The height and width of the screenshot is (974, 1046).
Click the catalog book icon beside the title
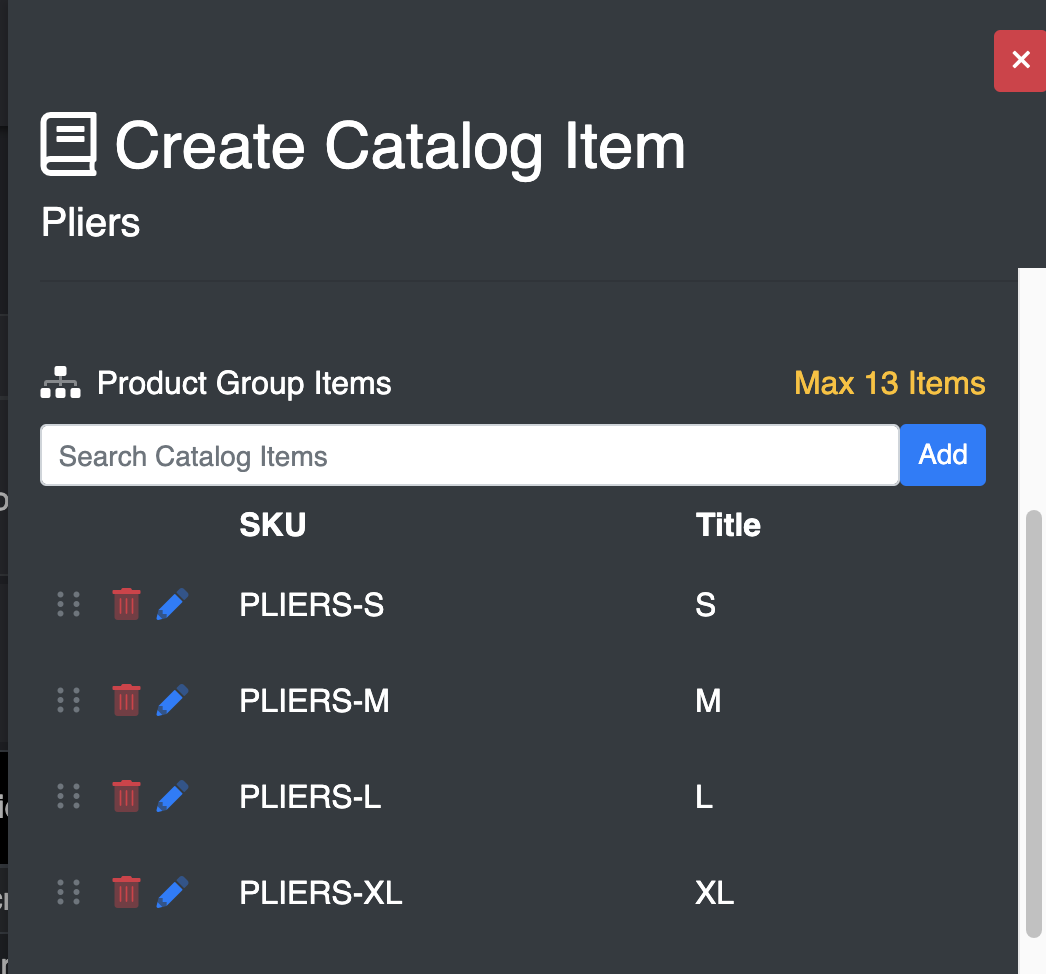coord(68,144)
